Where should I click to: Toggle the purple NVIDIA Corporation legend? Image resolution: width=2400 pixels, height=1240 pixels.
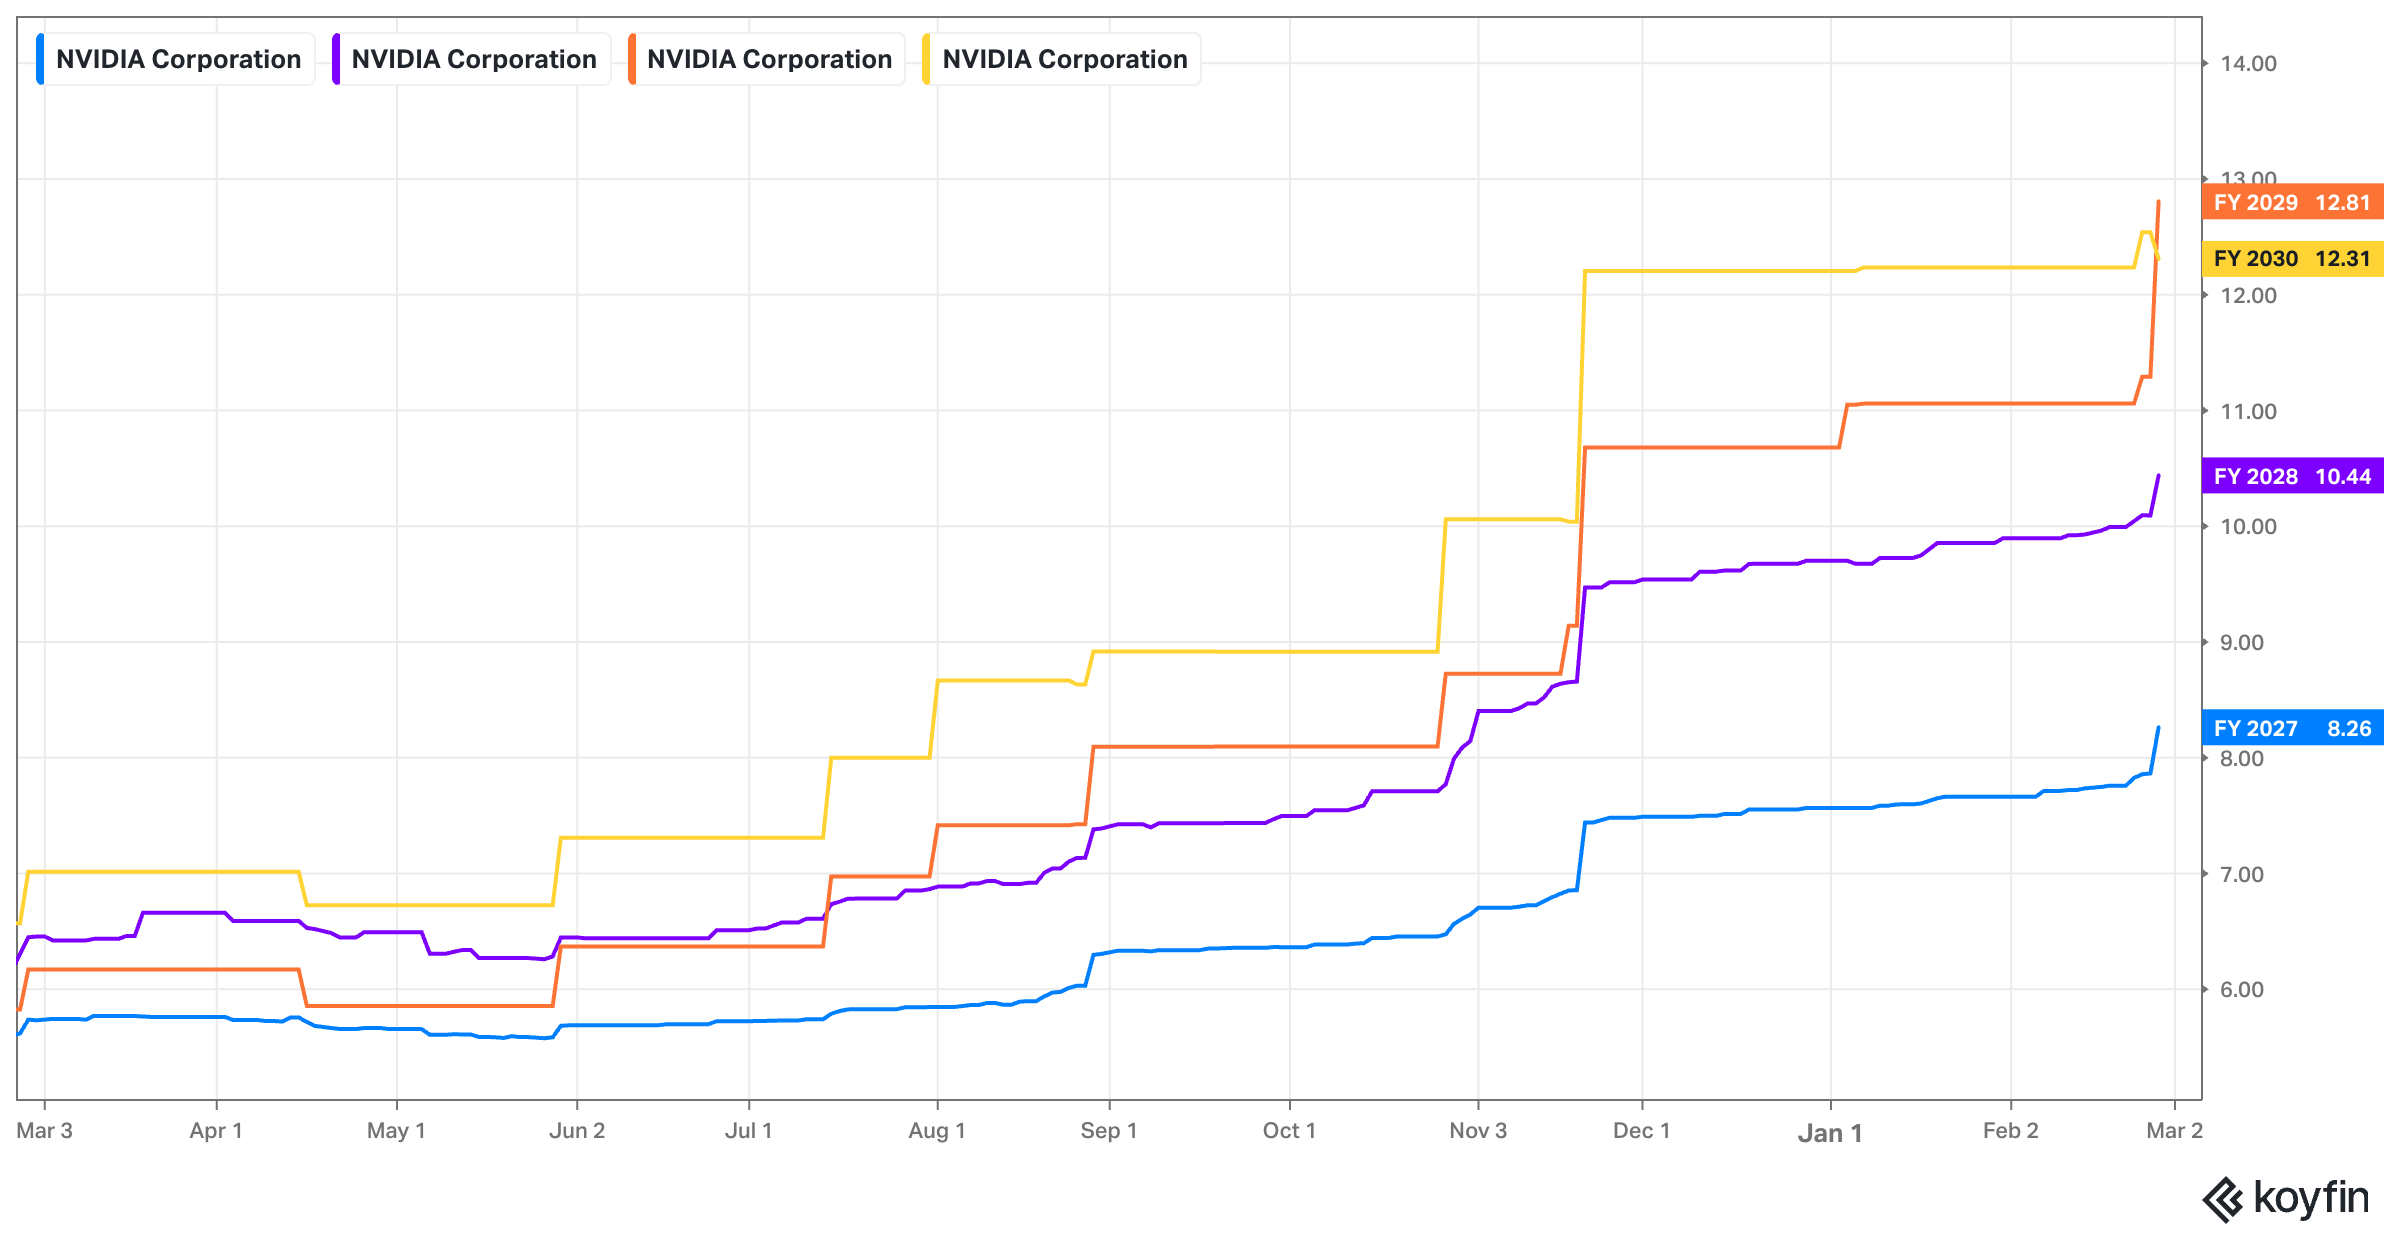[473, 59]
